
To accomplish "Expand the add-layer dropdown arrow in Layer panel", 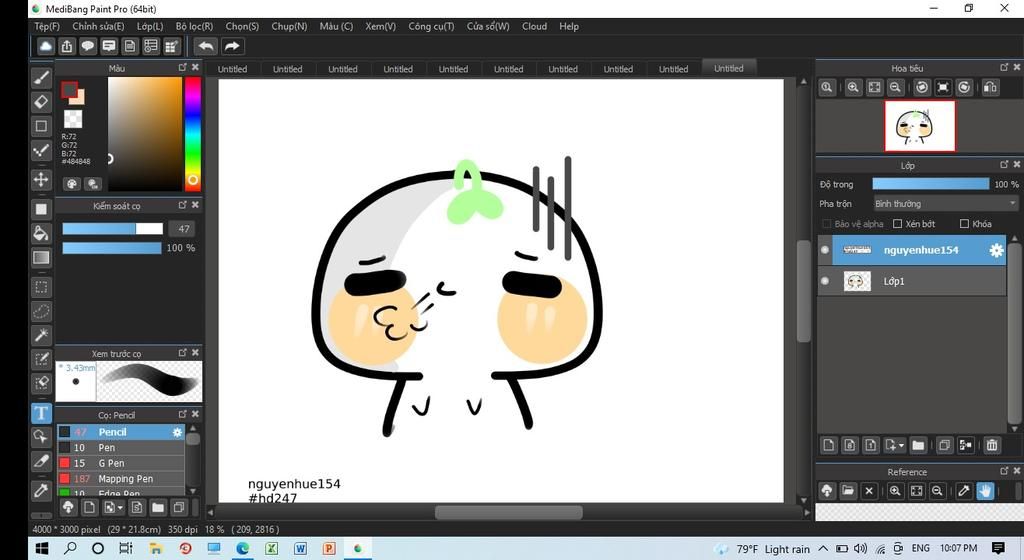I will point(901,445).
